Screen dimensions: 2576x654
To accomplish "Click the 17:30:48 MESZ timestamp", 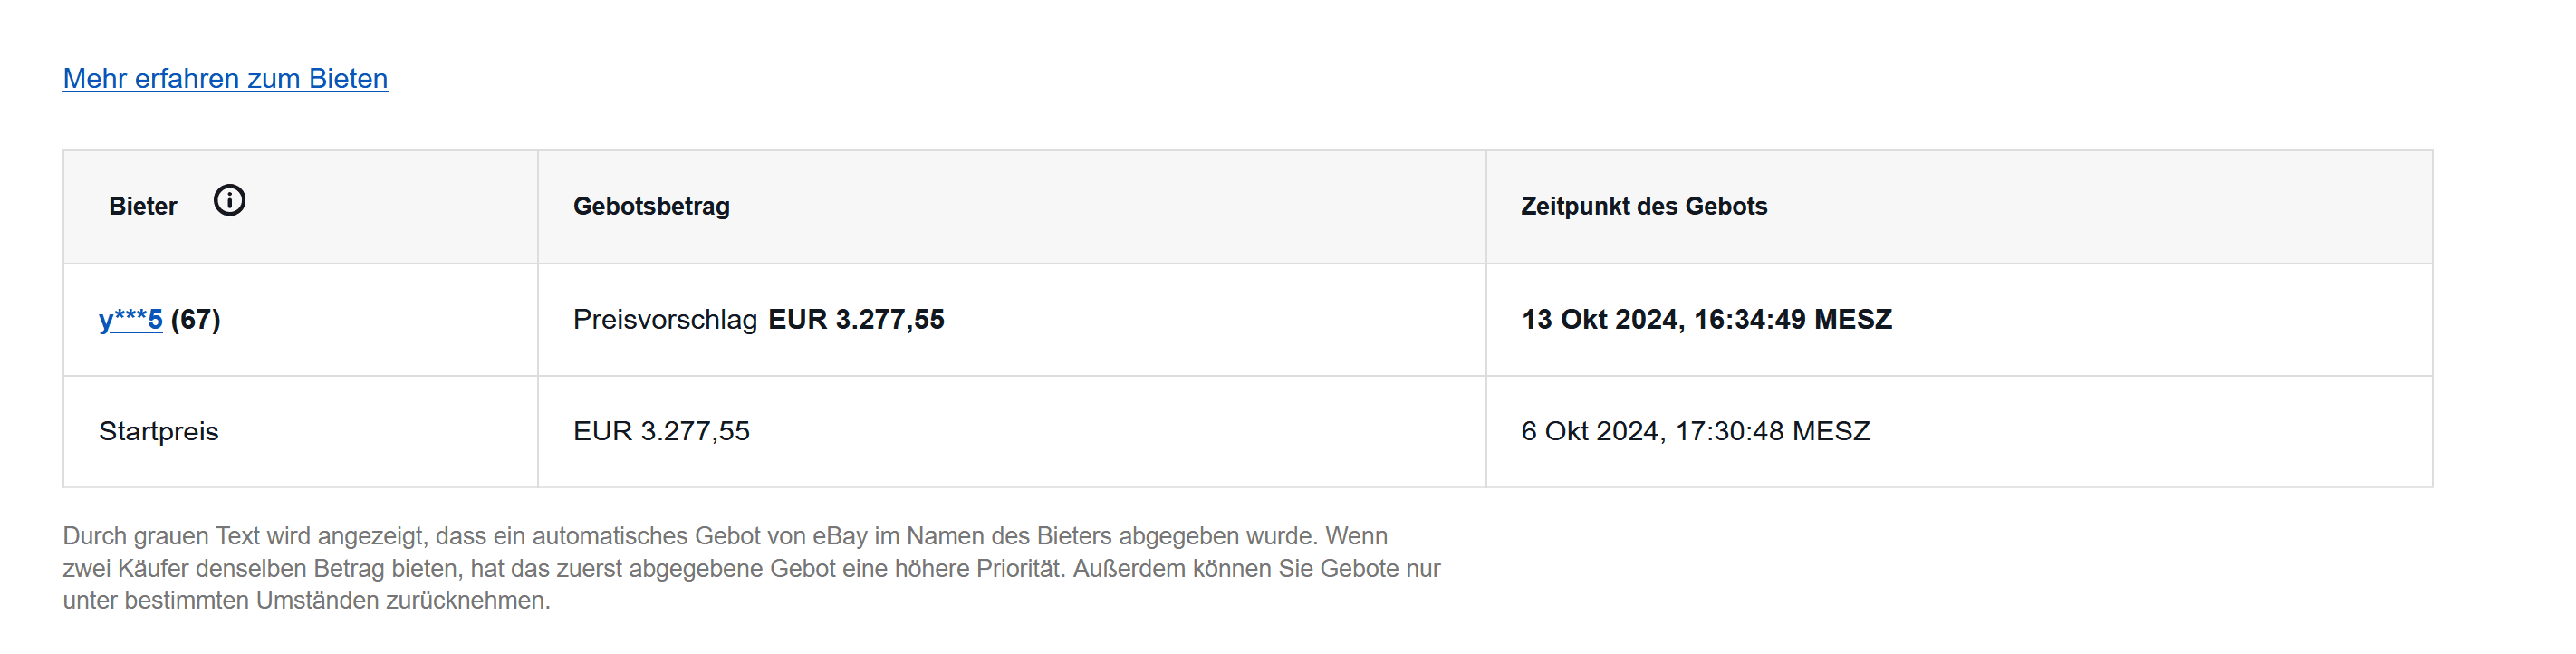I will [x=1772, y=431].
